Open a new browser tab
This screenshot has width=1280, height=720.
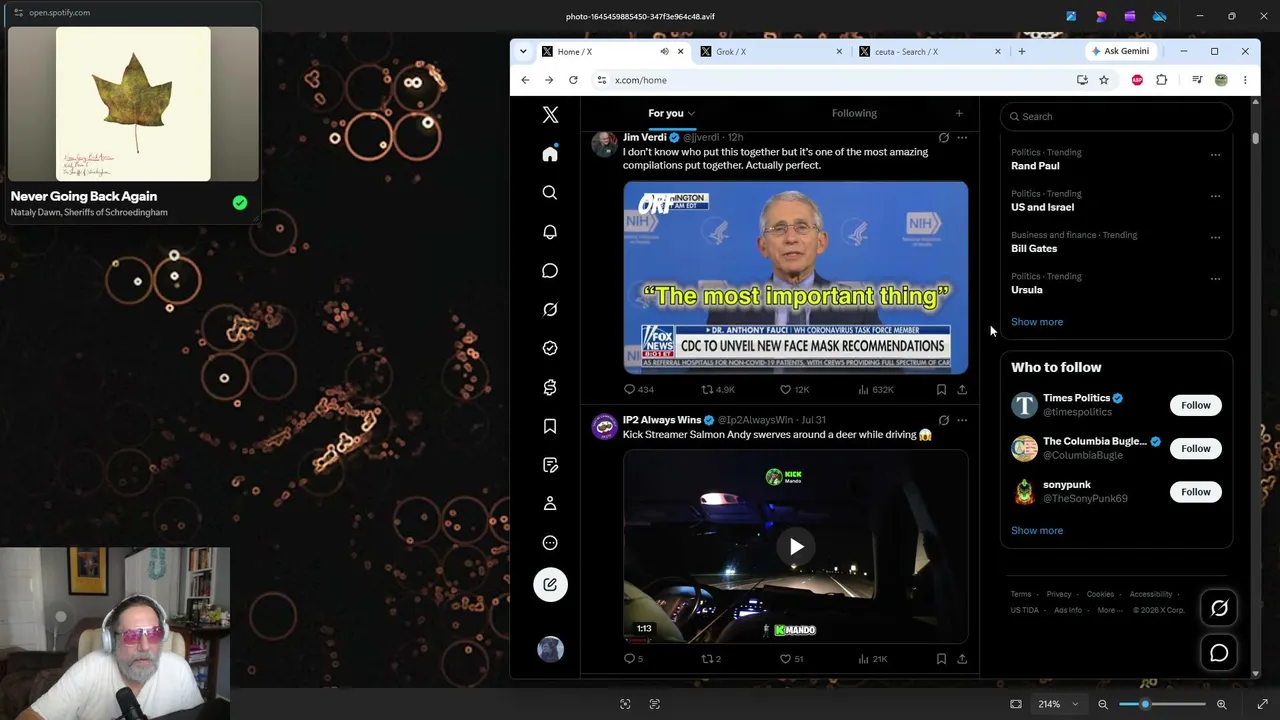click(x=1021, y=51)
